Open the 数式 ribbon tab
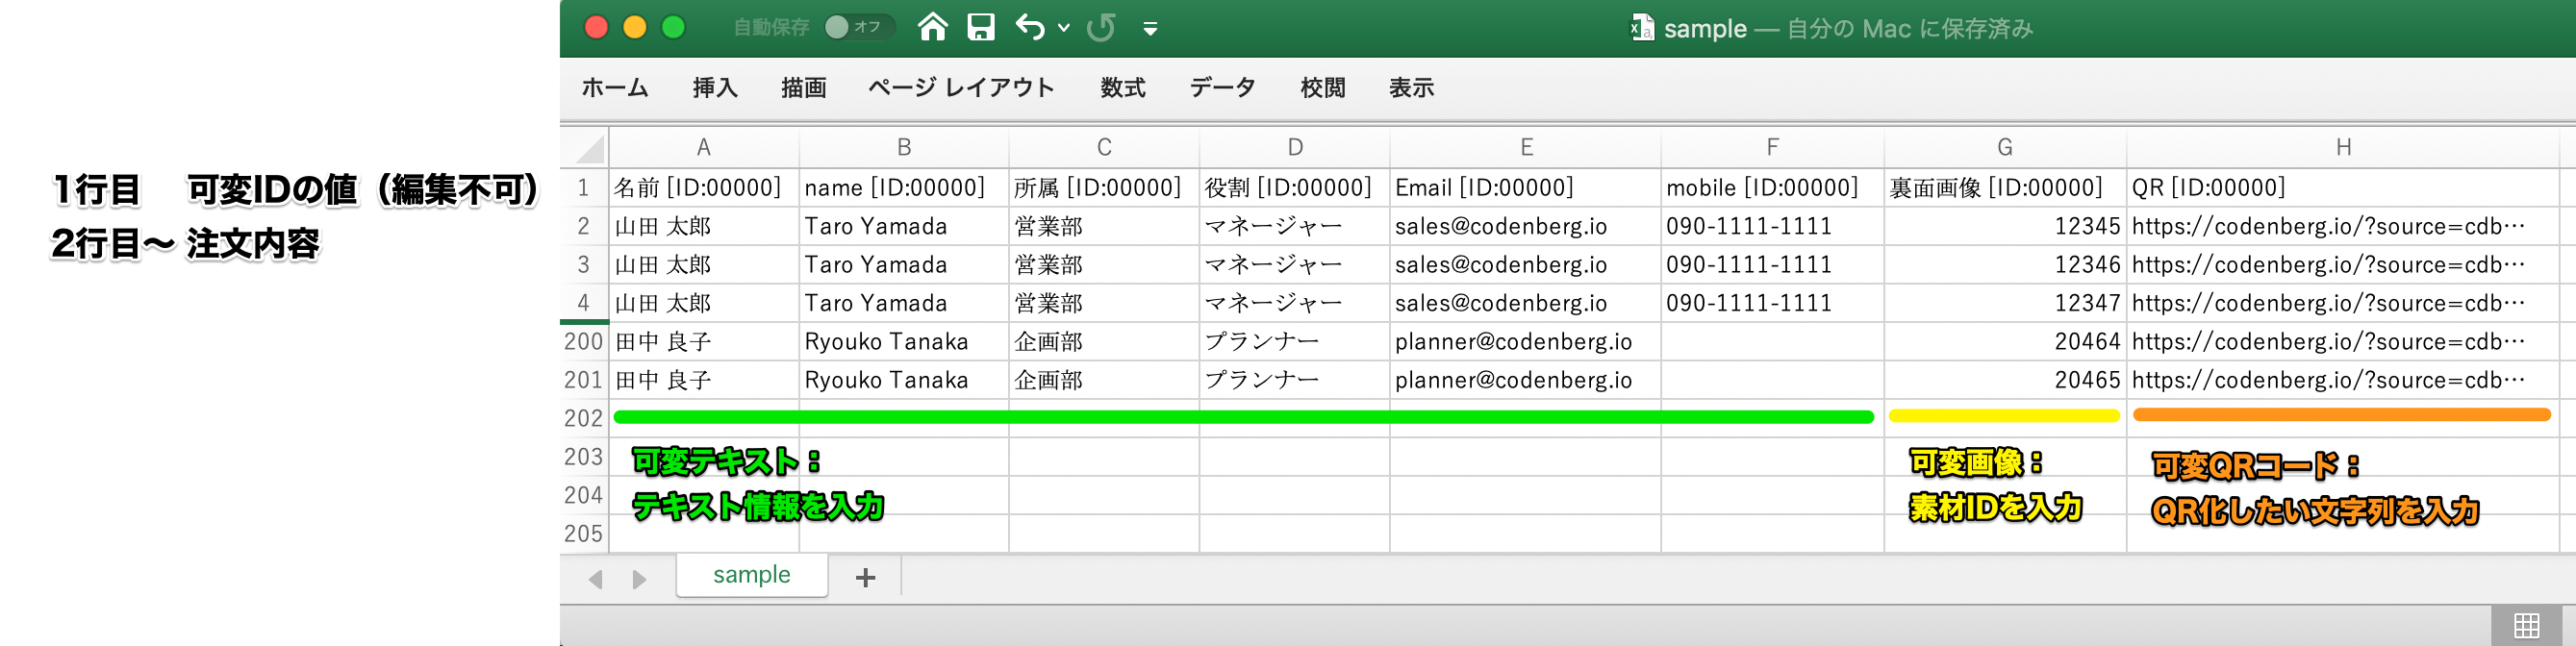 1122,88
